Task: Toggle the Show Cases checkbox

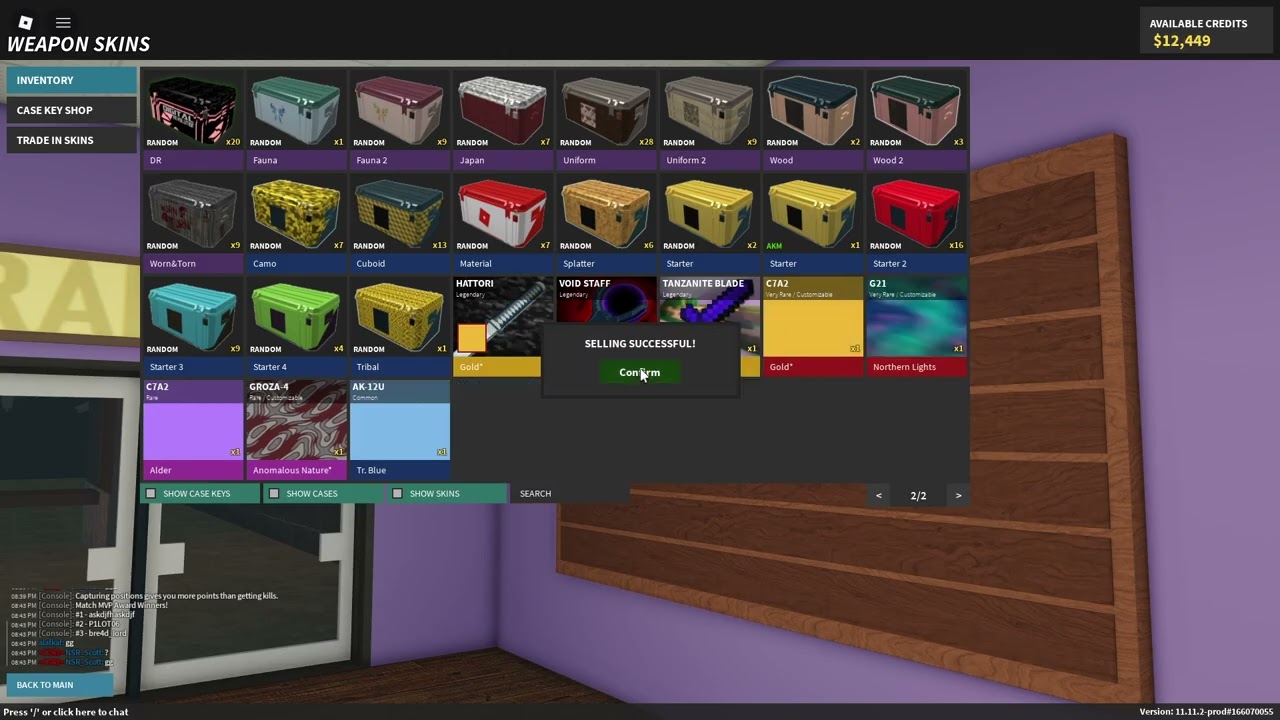Action: pos(274,493)
